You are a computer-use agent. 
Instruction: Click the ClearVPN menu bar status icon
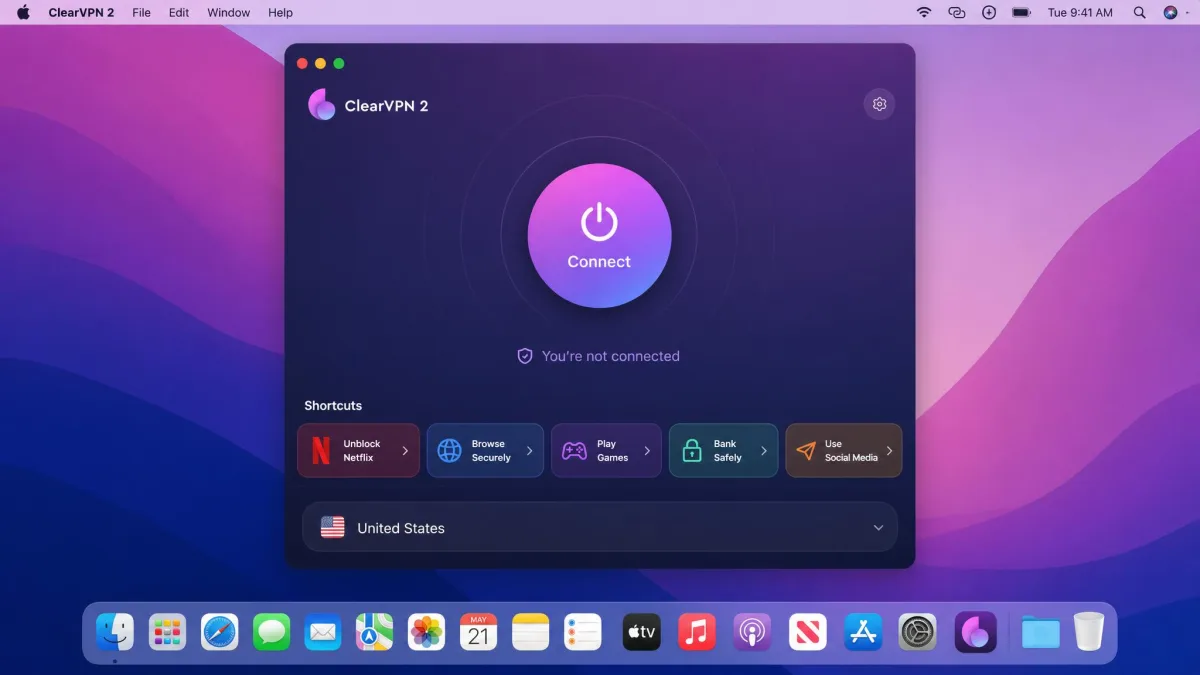957,12
